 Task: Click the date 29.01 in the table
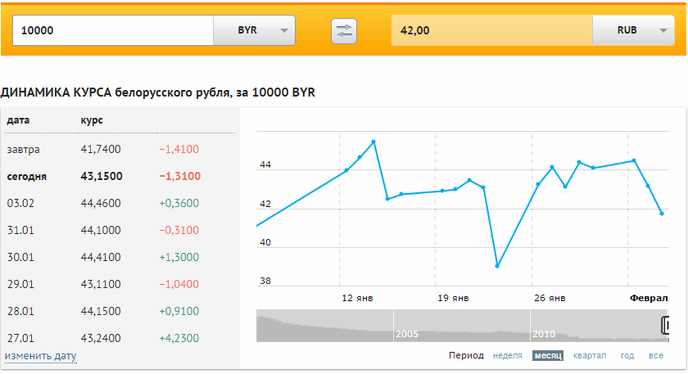click(x=20, y=284)
